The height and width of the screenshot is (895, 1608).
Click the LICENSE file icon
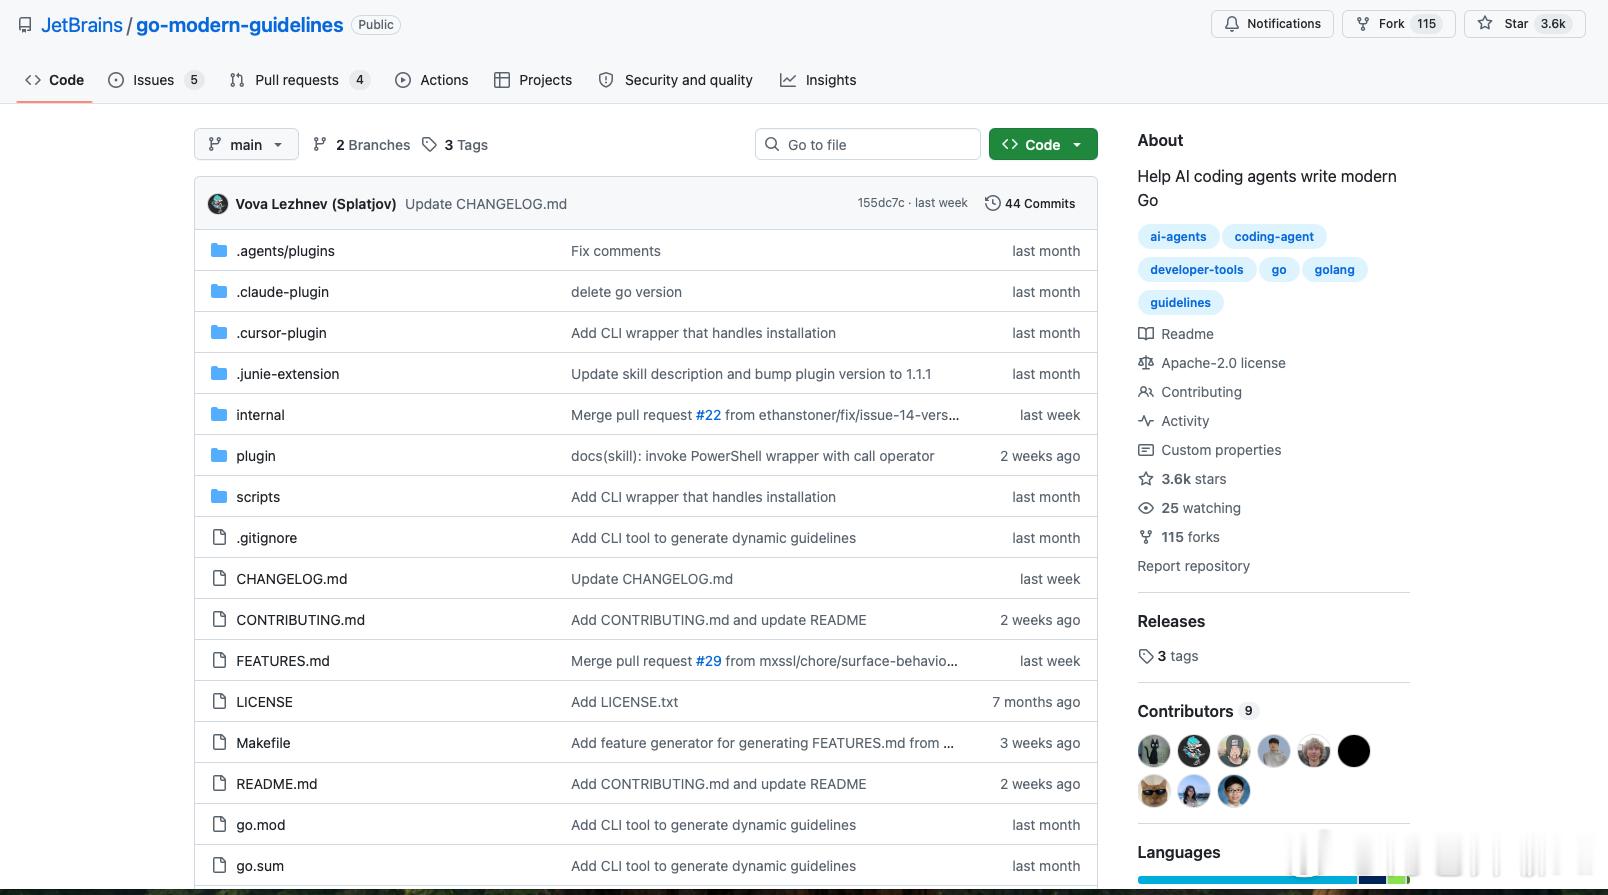point(219,702)
